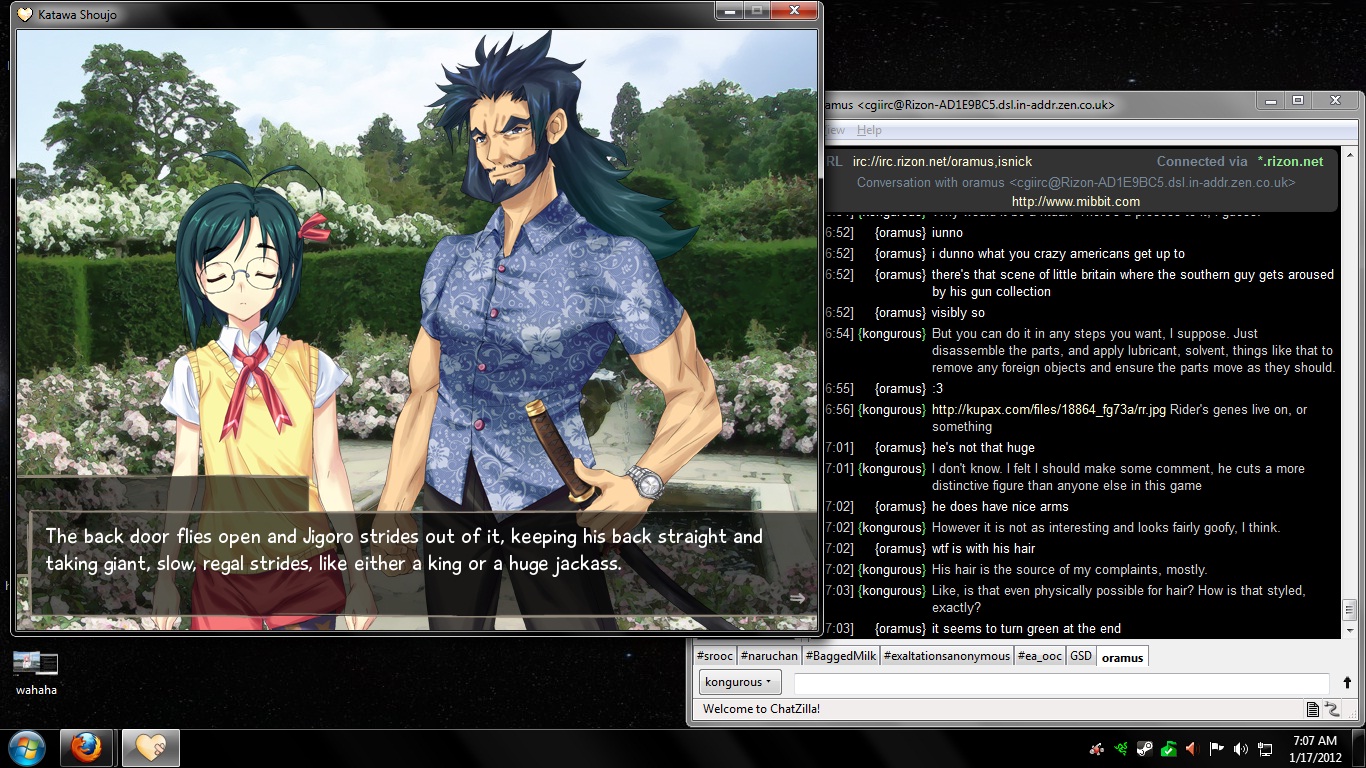1366x768 pixels.
Task: Switch to the GSD tab
Action: pyautogui.click(x=1081, y=656)
